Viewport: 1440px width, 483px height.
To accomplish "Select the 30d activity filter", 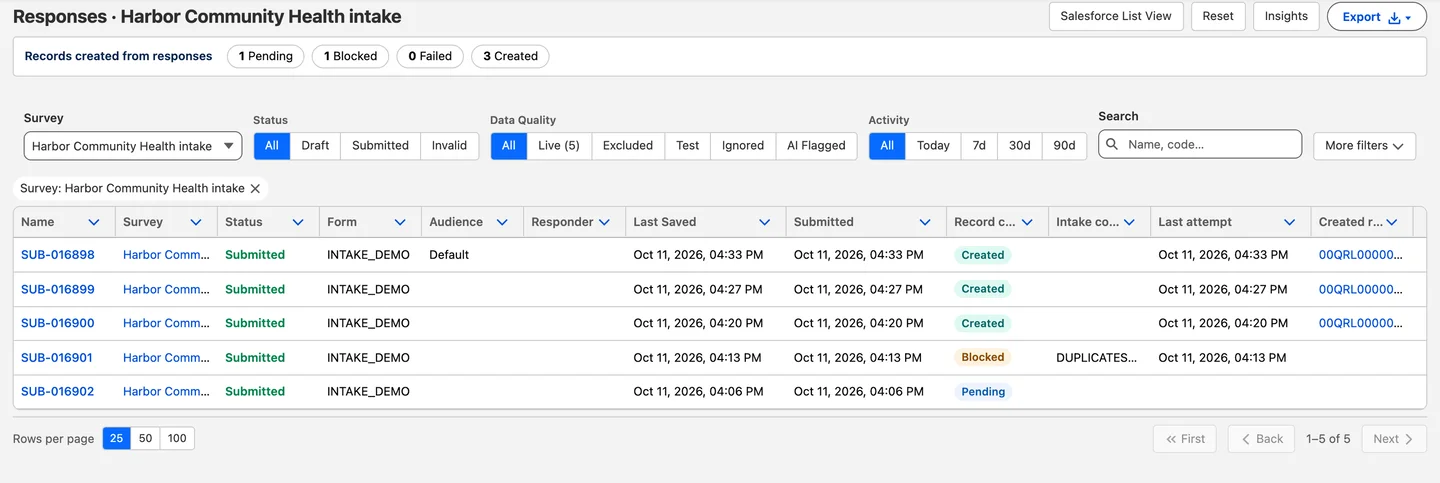I will tap(1019, 145).
